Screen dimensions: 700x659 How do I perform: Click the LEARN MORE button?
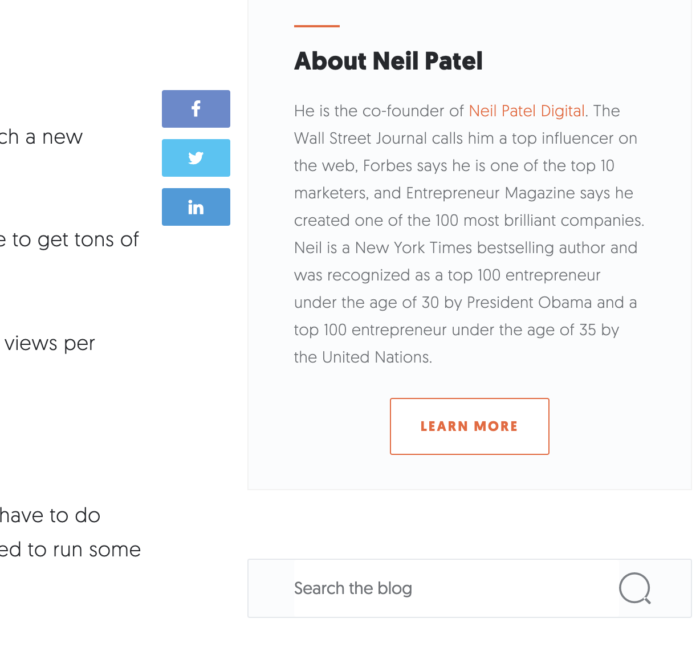pyautogui.click(x=470, y=426)
